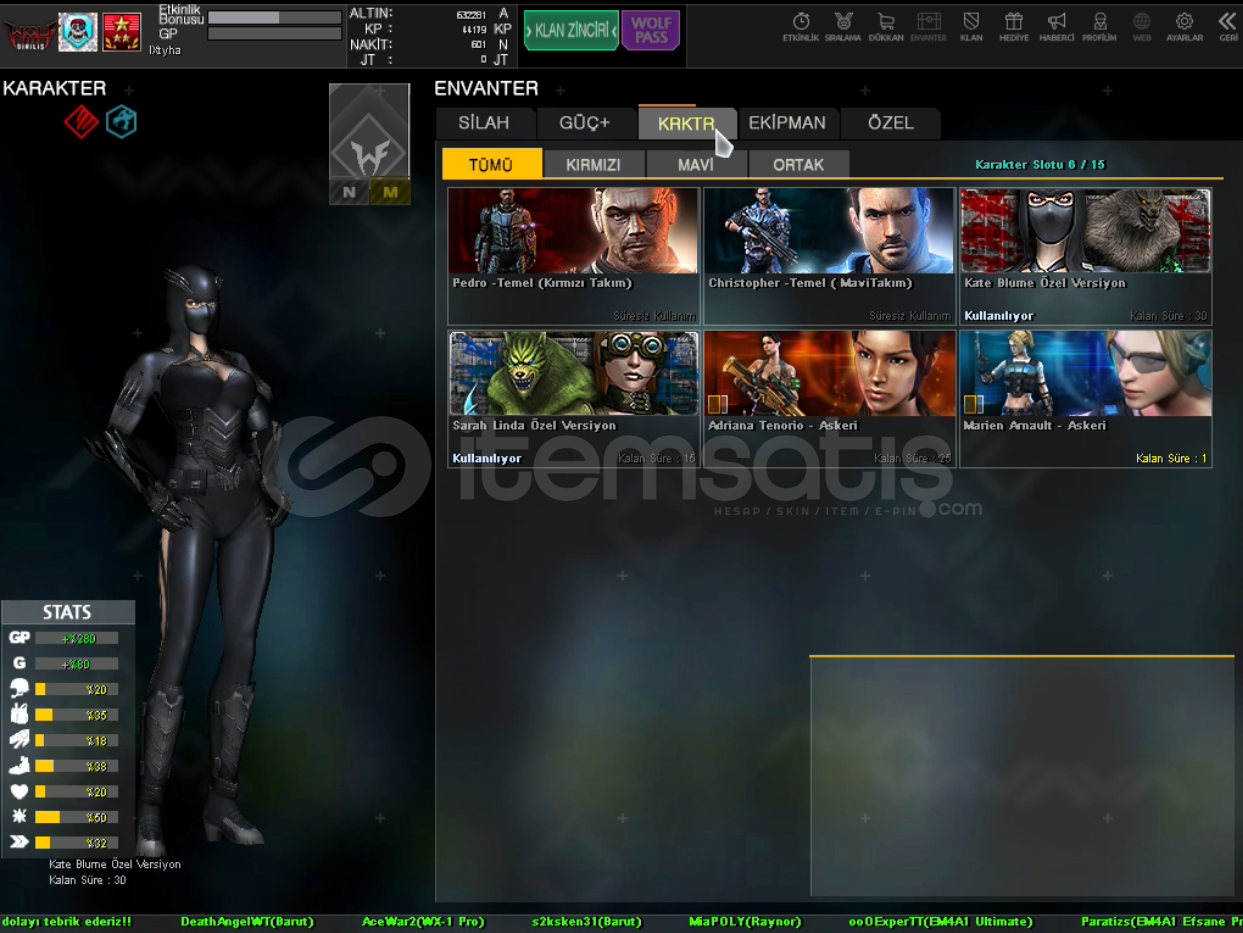Image resolution: width=1243 pixels, height=933 pixels.
Task: Select Kate Blume Özel Versiyon card
Action: coord(1085,256)
